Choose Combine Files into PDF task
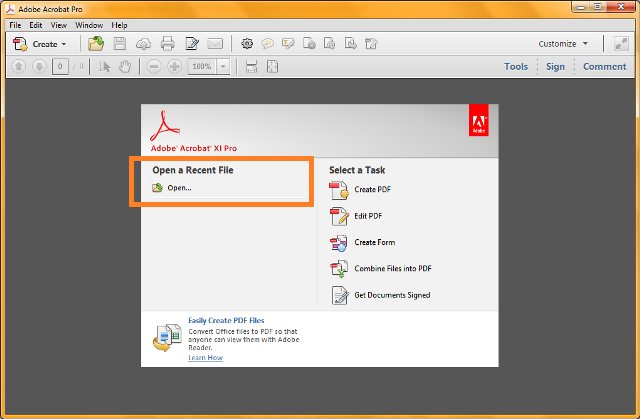Screen dimensions: 640x419 380,269
